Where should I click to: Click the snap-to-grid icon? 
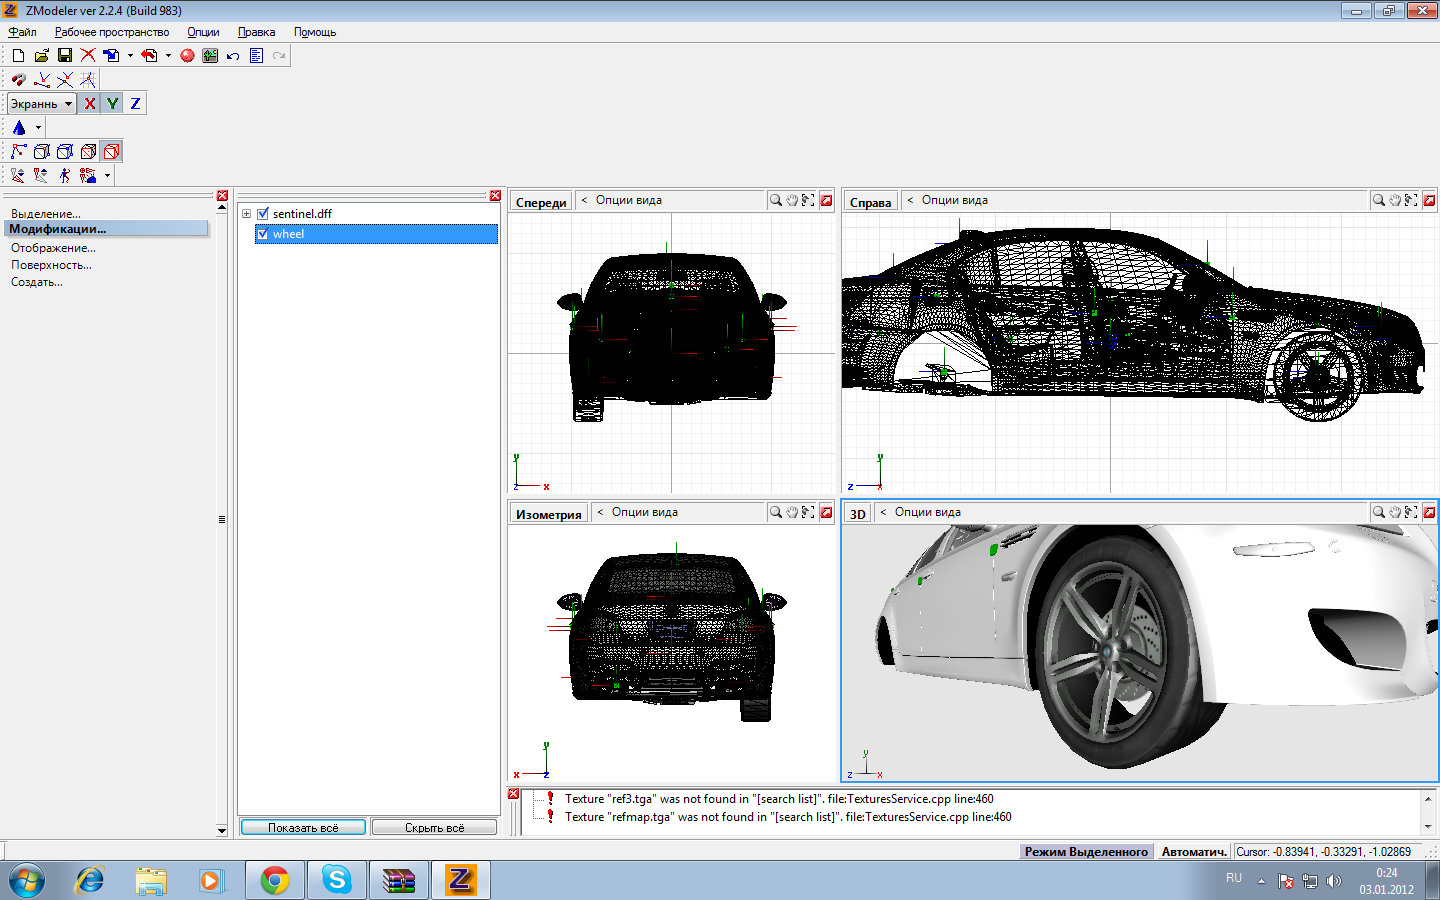tap(88, 80)
